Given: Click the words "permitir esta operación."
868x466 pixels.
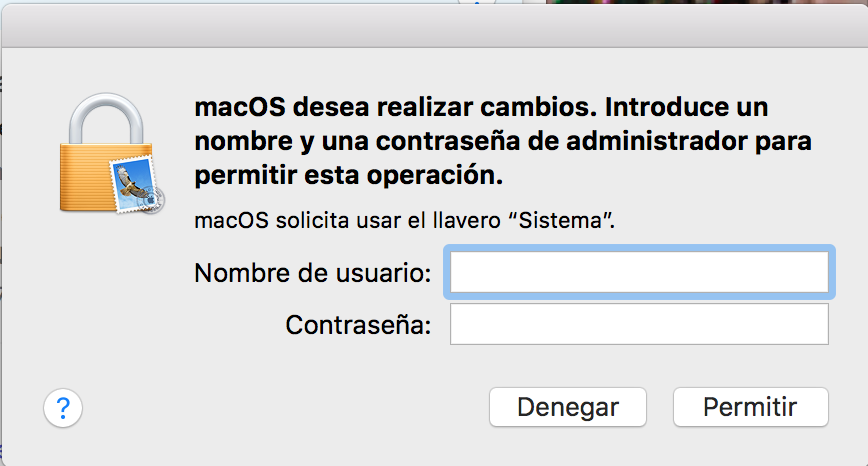Looking at the screenshot, I should point(347,175).
